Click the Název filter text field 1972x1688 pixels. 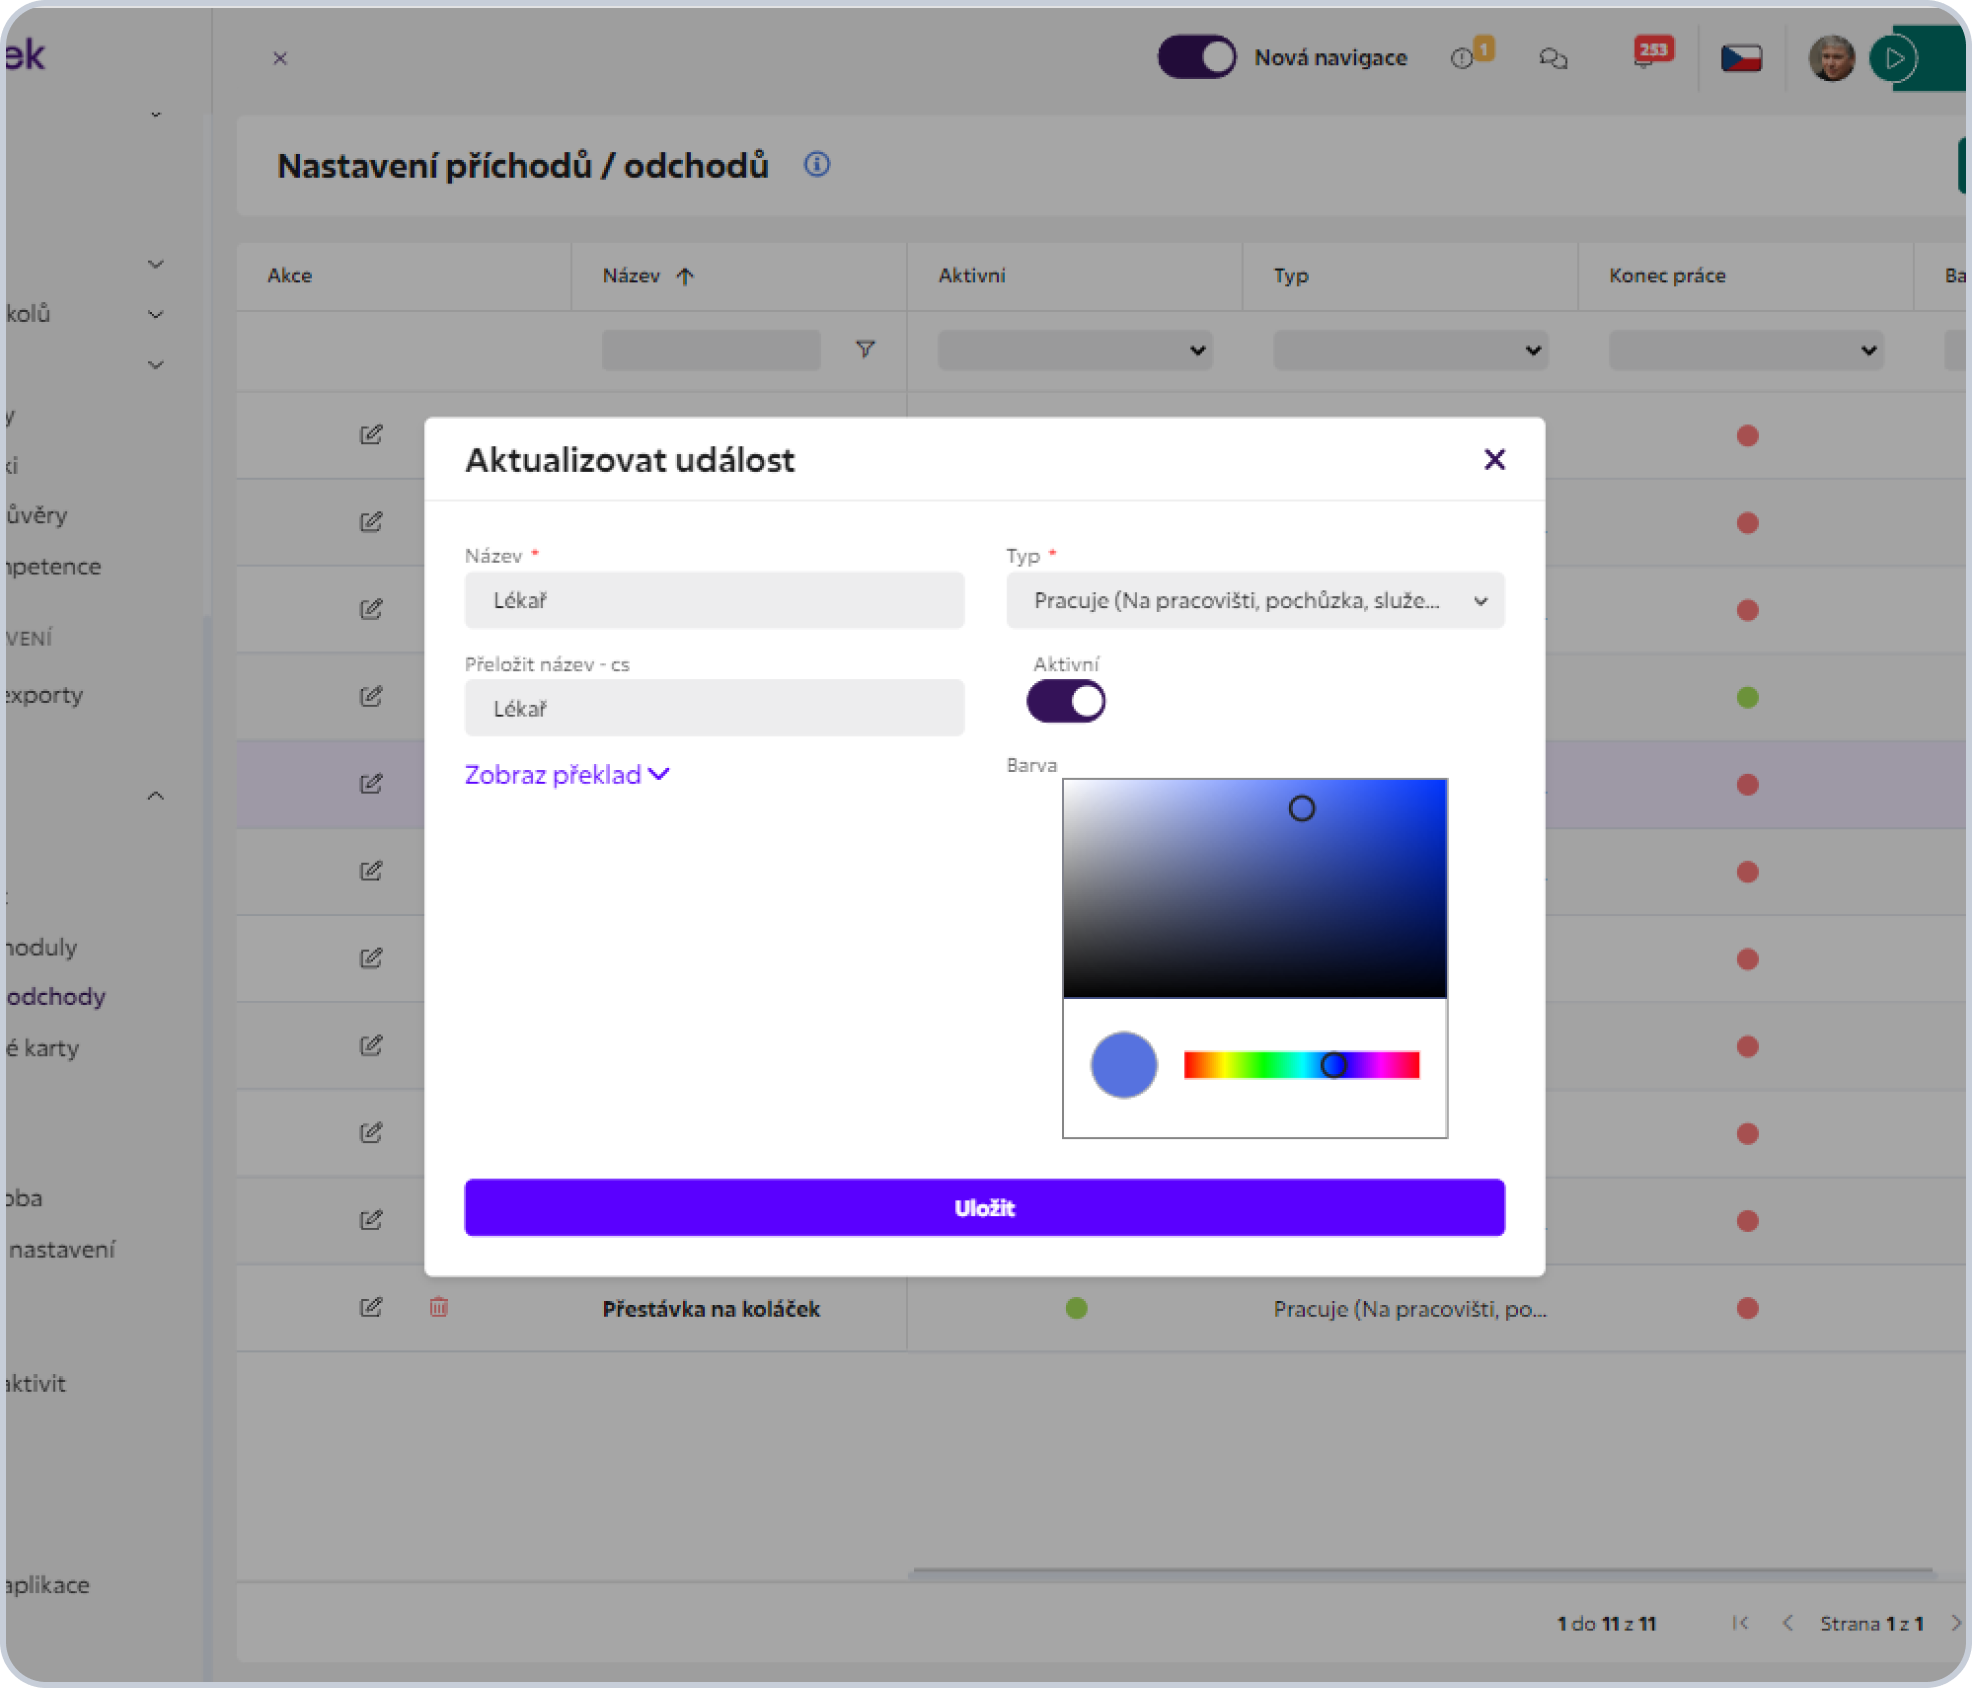coord(711,350)
